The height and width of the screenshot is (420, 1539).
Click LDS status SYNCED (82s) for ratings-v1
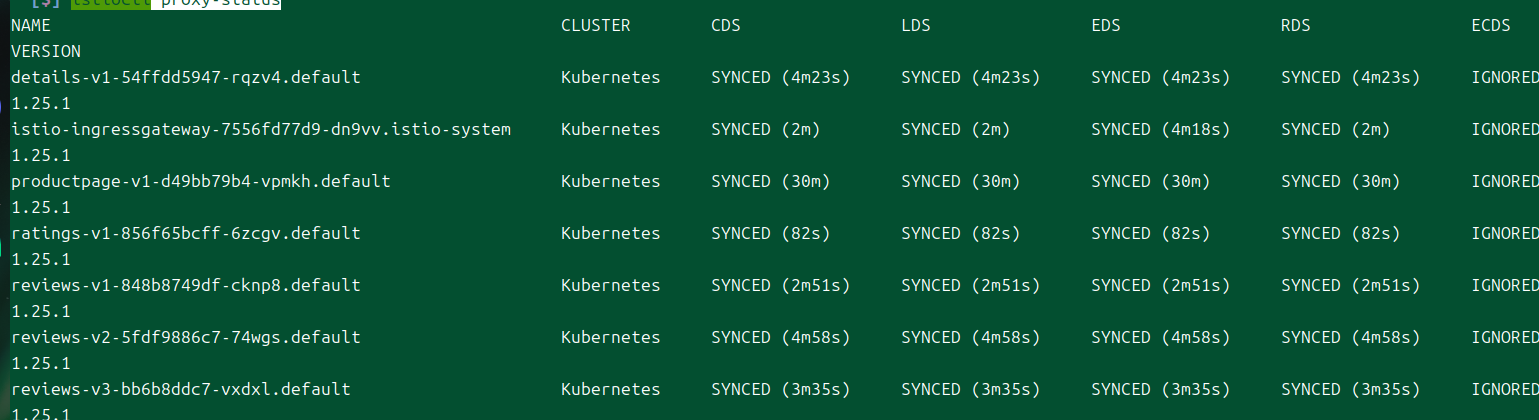pos(961,233)
